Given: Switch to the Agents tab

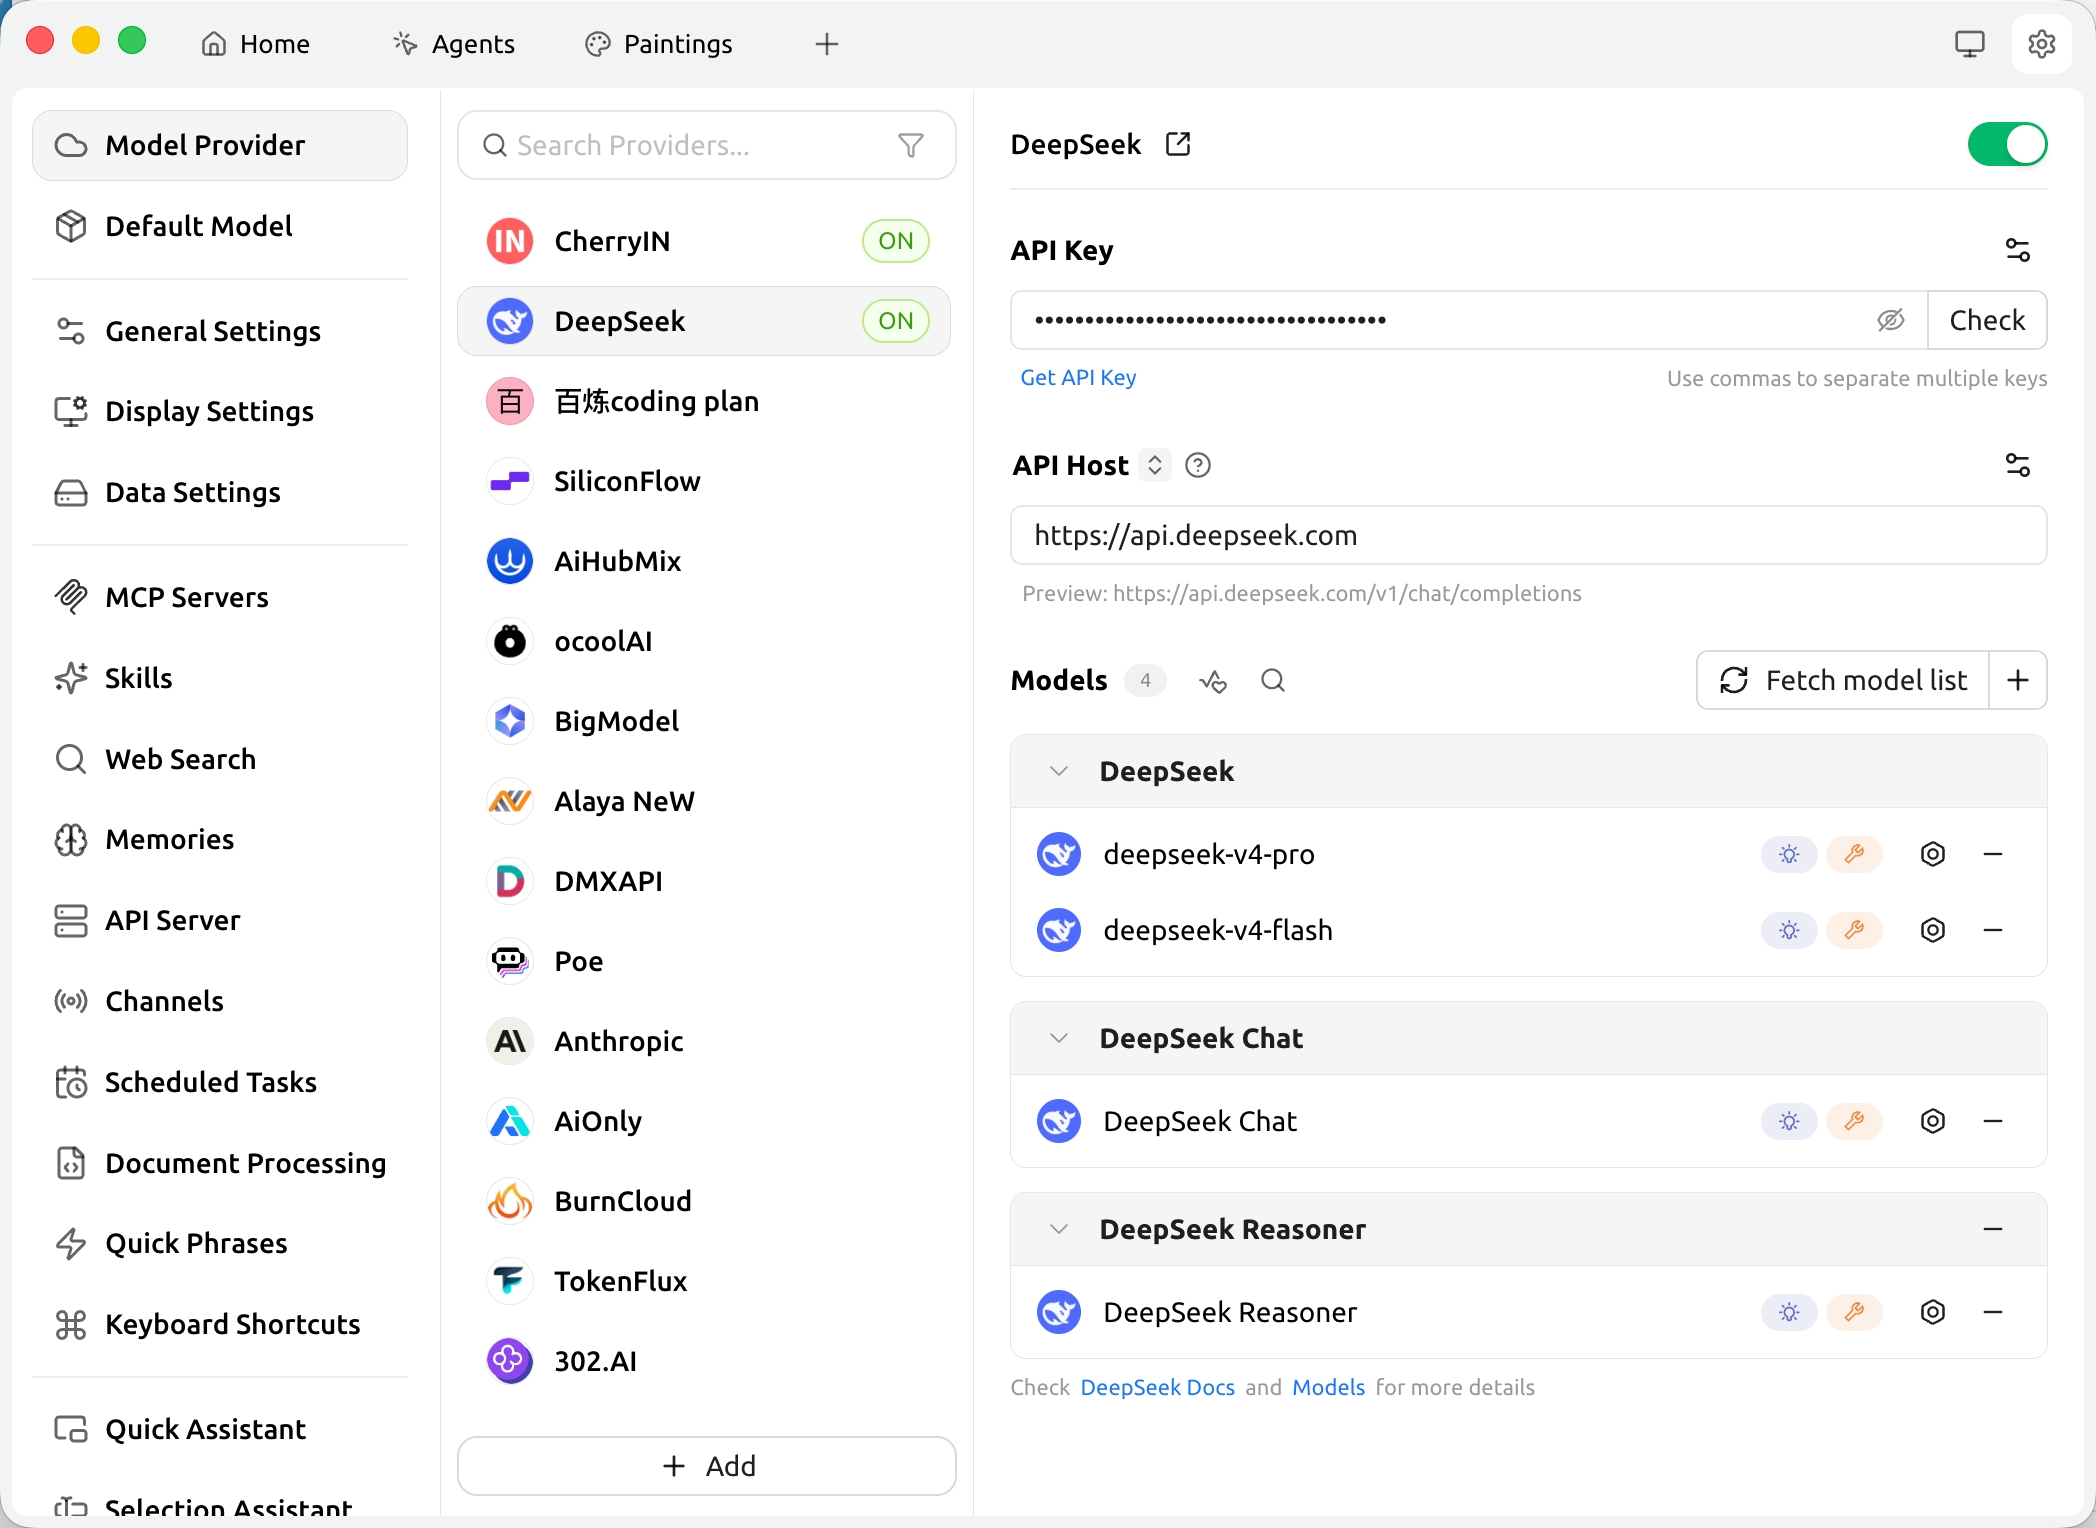Looking at the screenshot, I should tap(454, 44).
